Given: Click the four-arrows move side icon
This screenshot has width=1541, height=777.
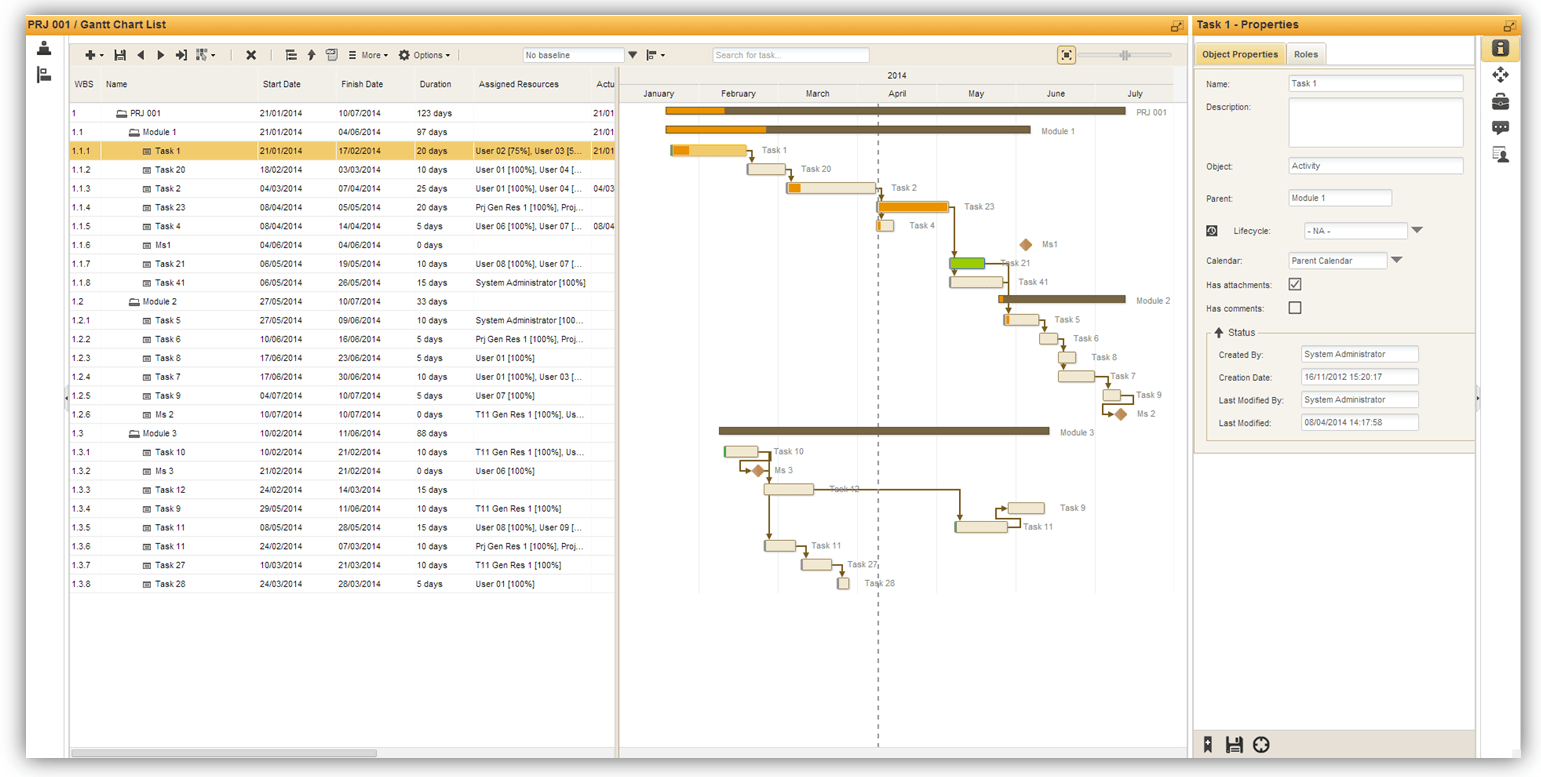Looking at the screenshot, I should [1500, 75].
